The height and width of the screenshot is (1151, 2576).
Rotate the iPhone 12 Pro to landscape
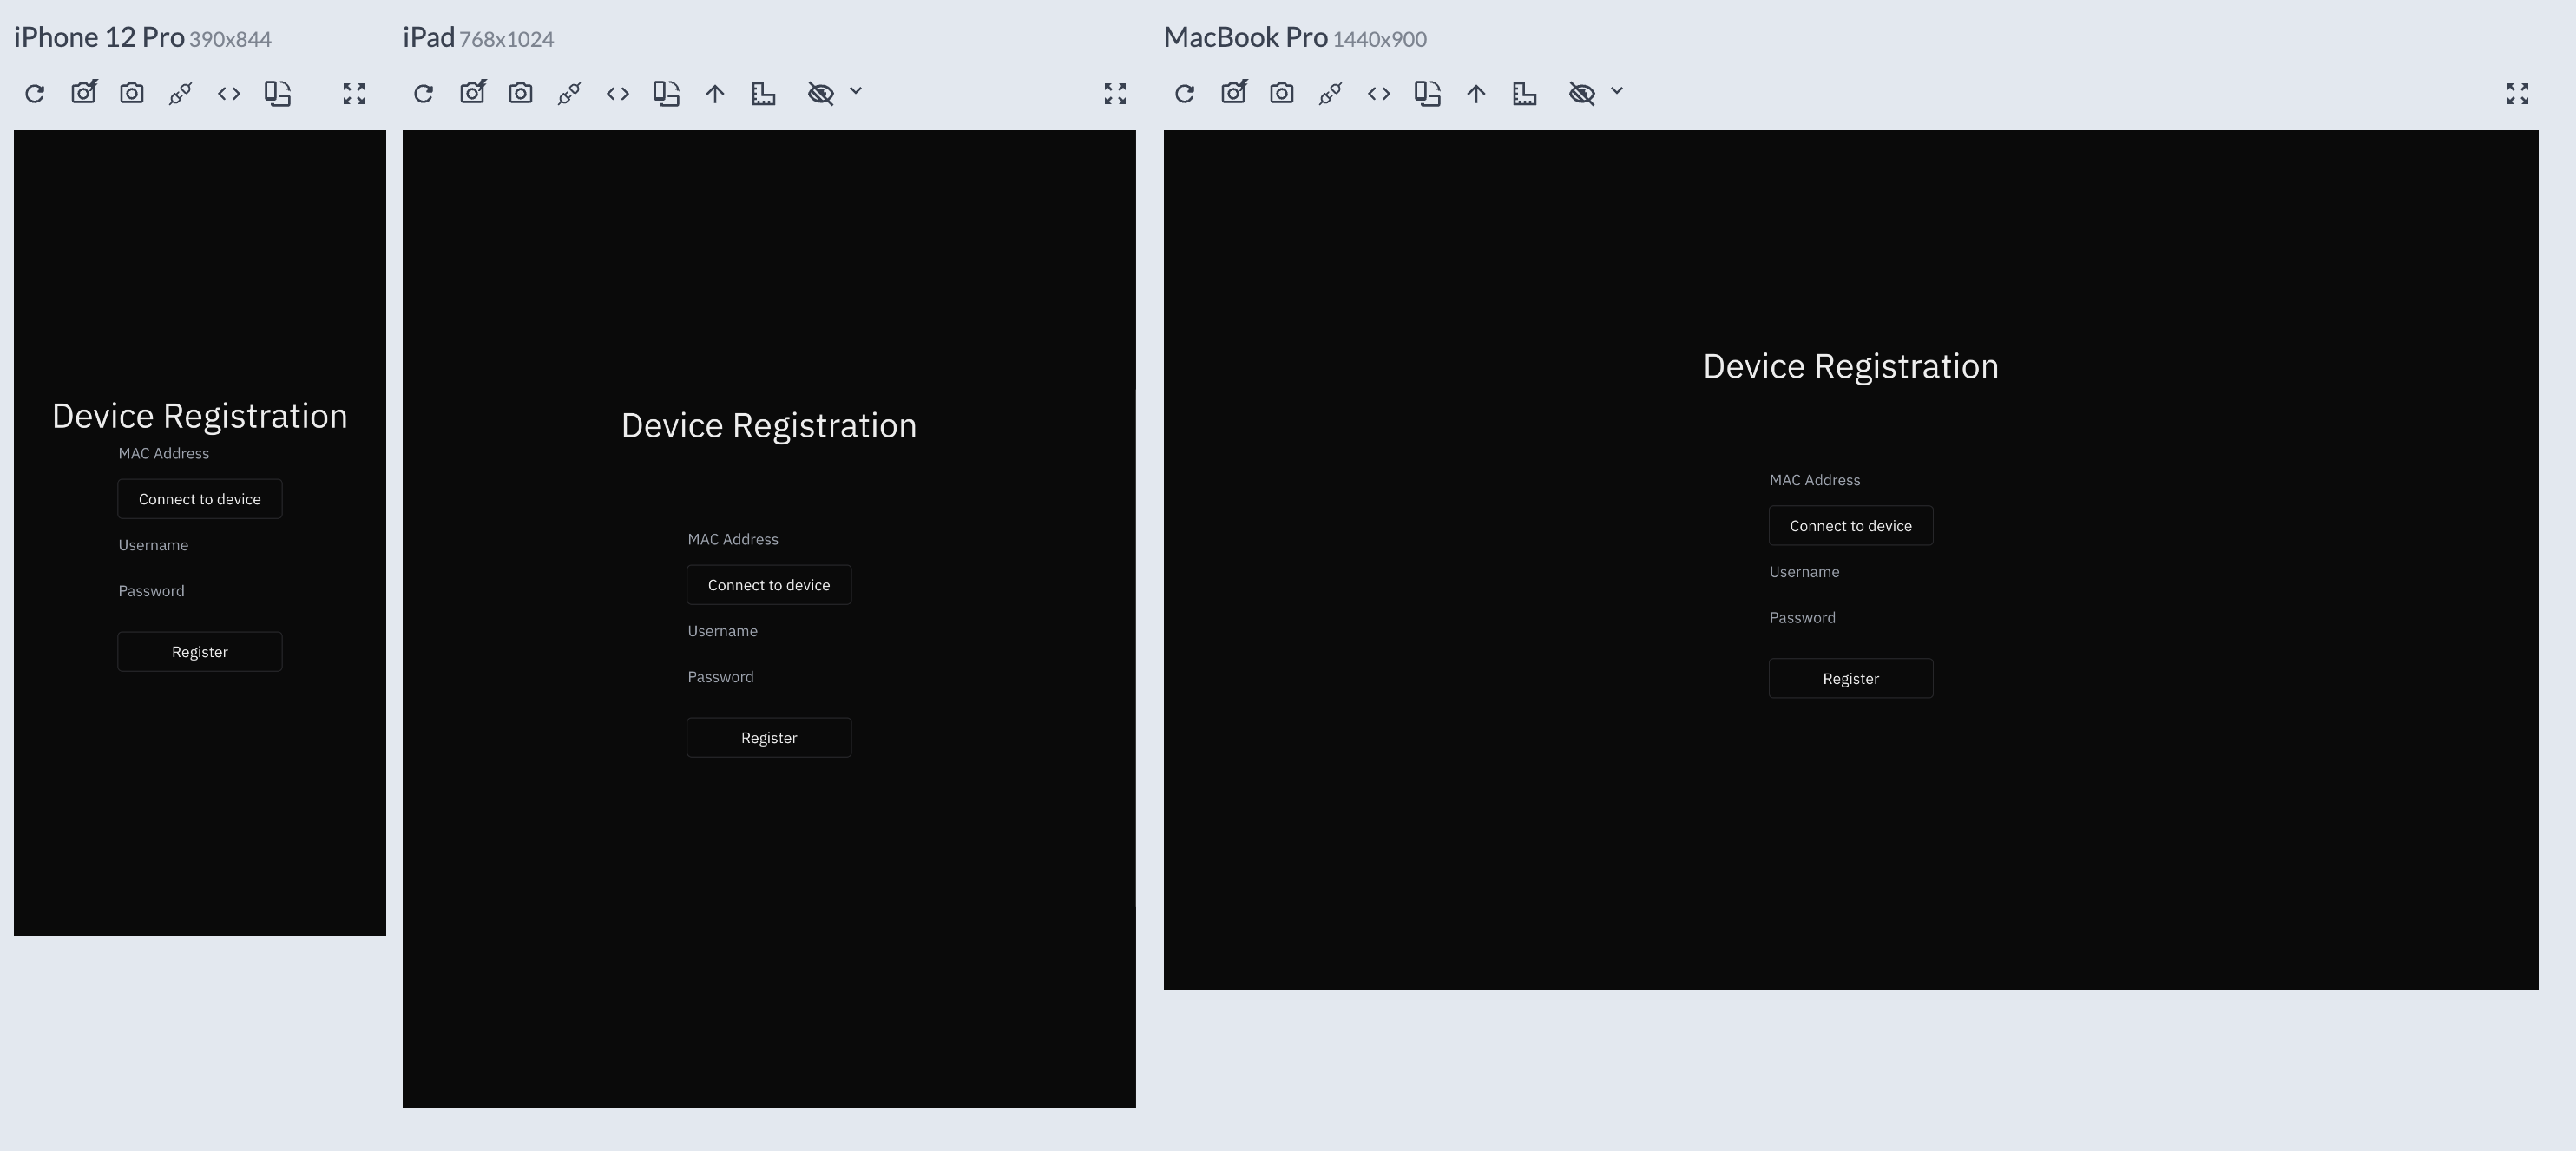[277, 93]
